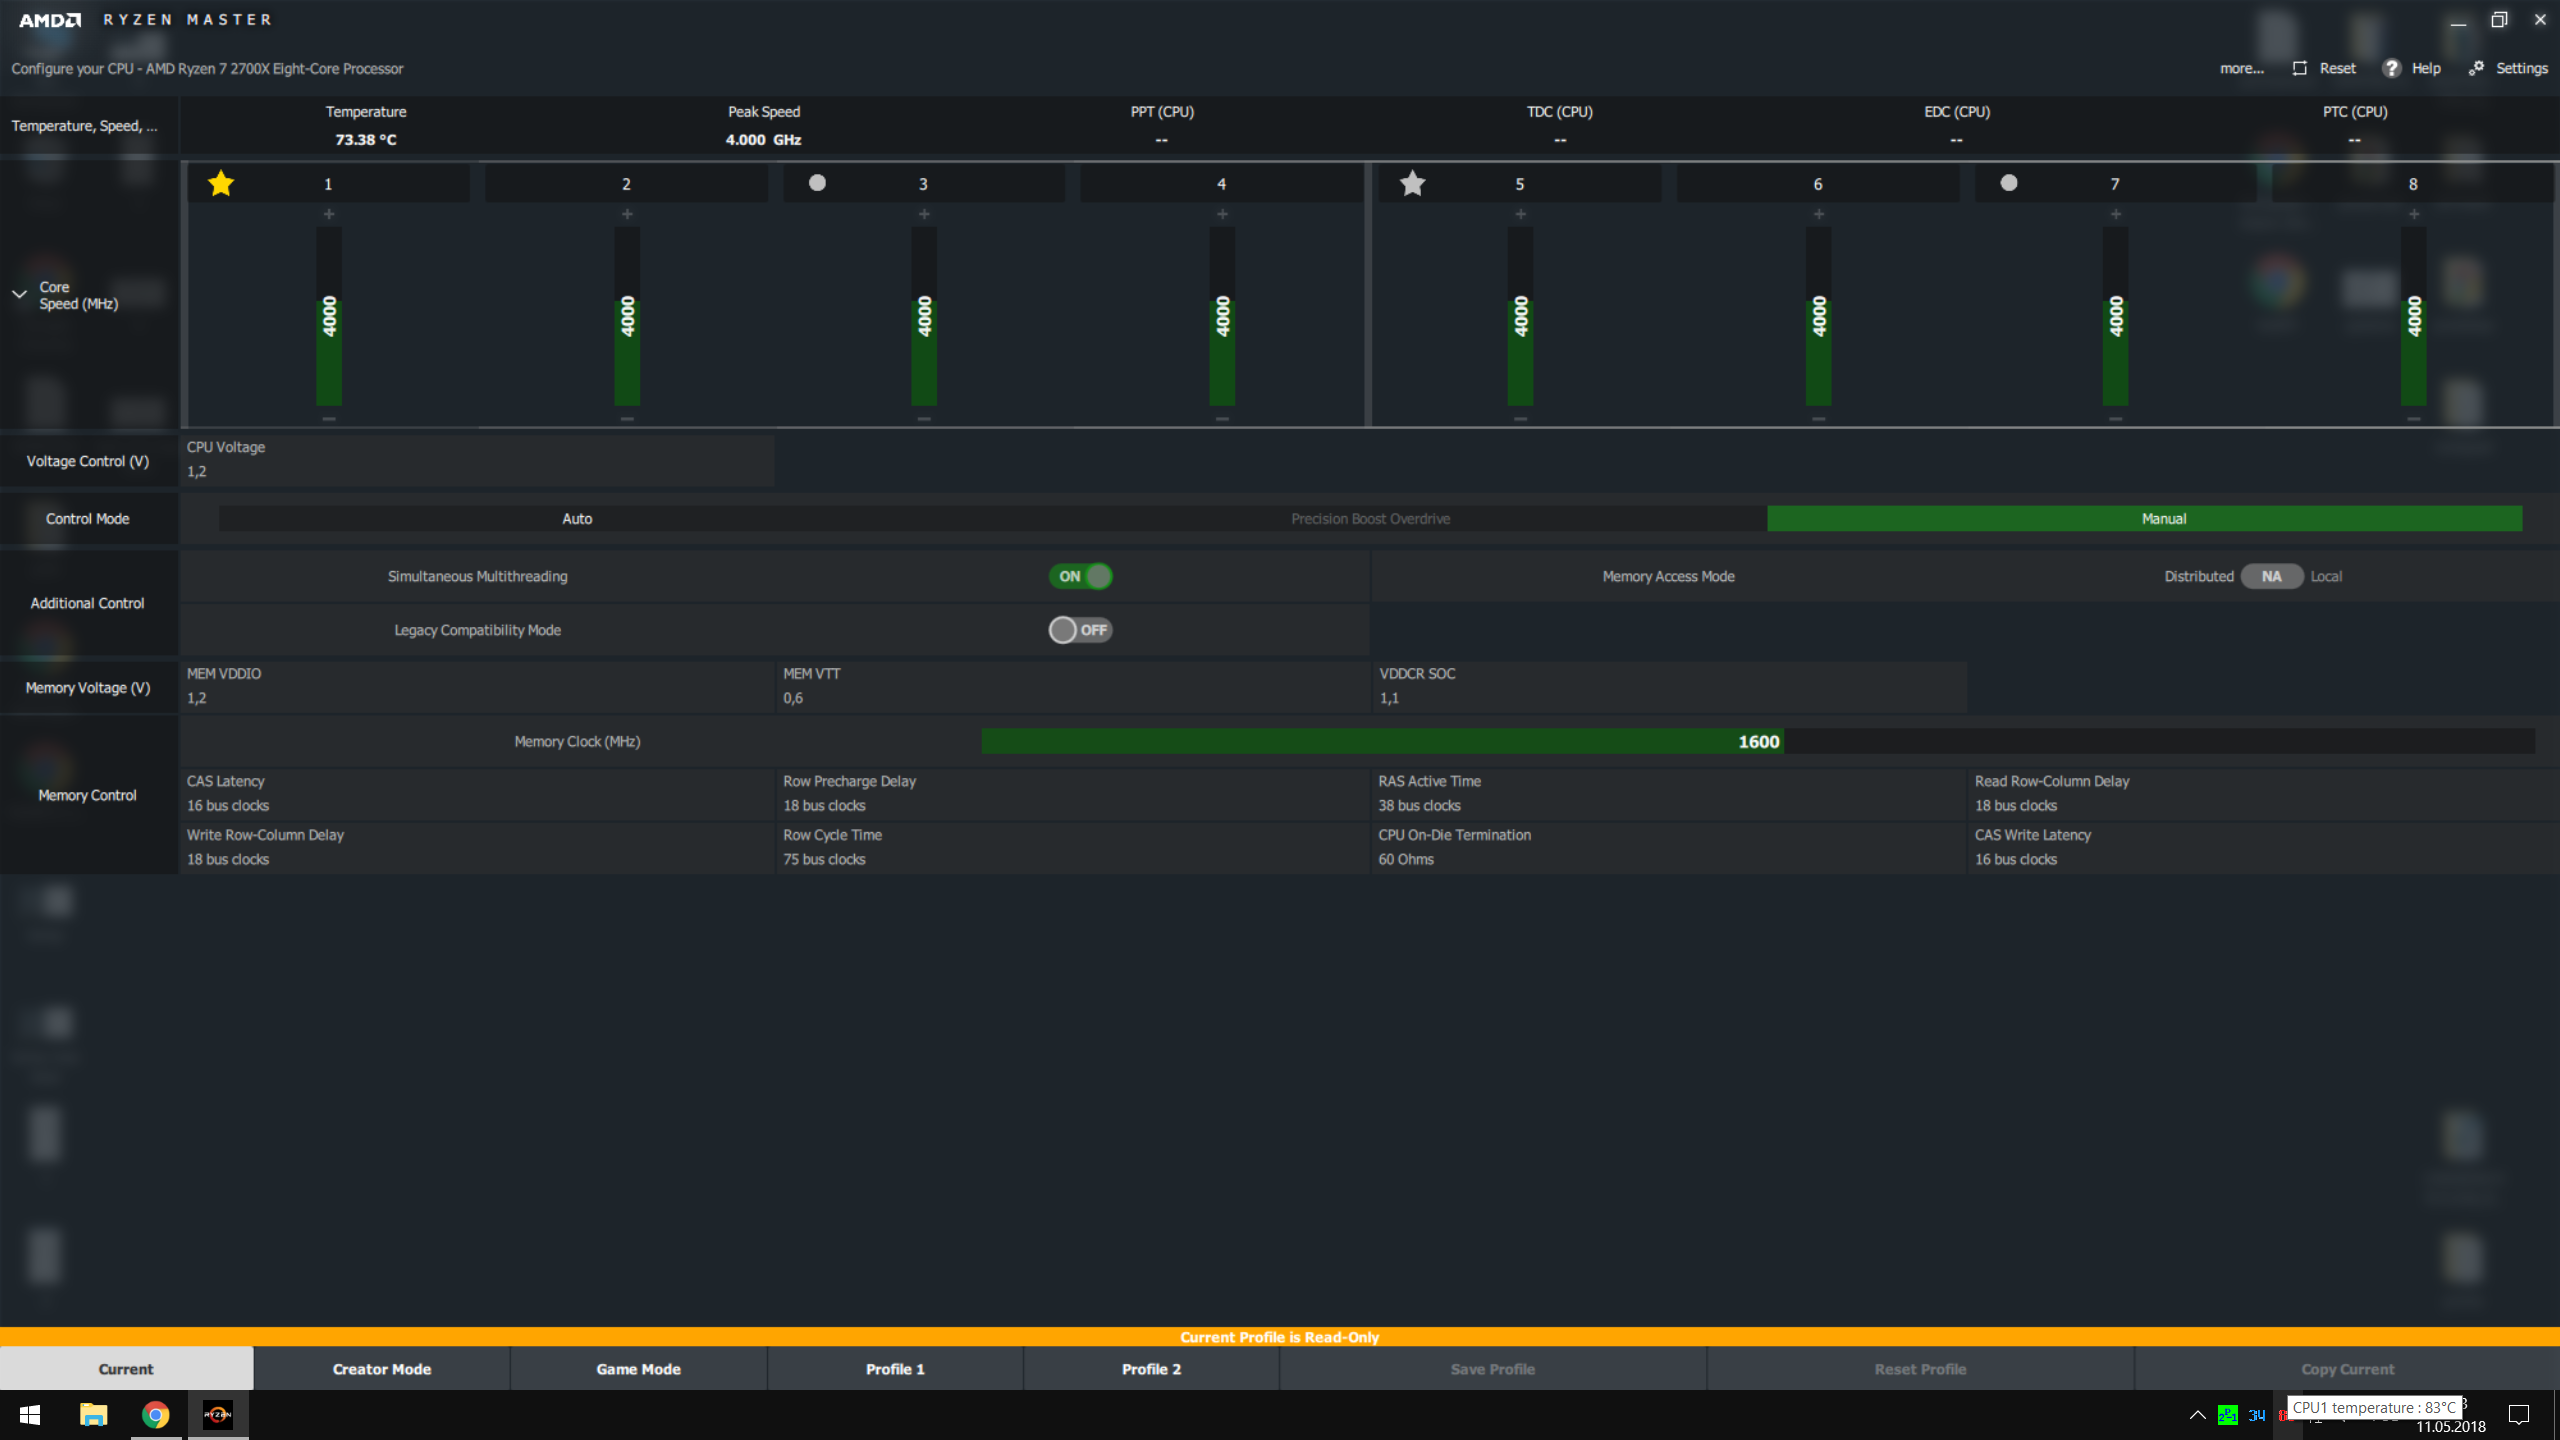Click Peak Speed 4.000 GHz reading

coord(763,140)
